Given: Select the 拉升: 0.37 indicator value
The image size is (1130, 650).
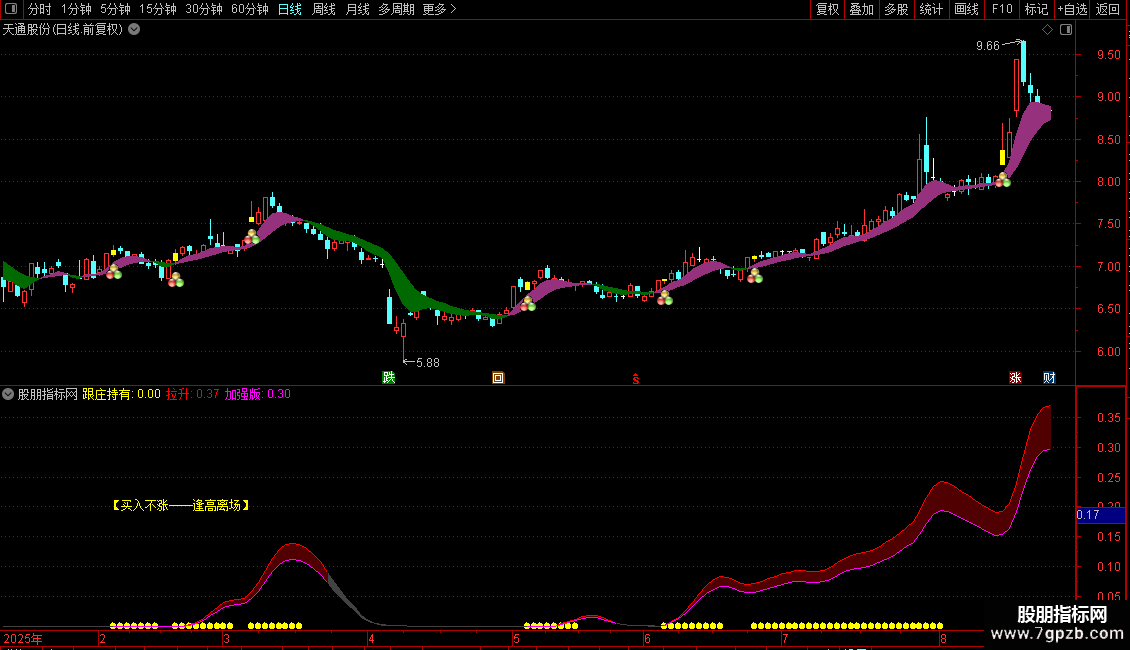Looking at the screenshot, I should [x=192, y=394].
